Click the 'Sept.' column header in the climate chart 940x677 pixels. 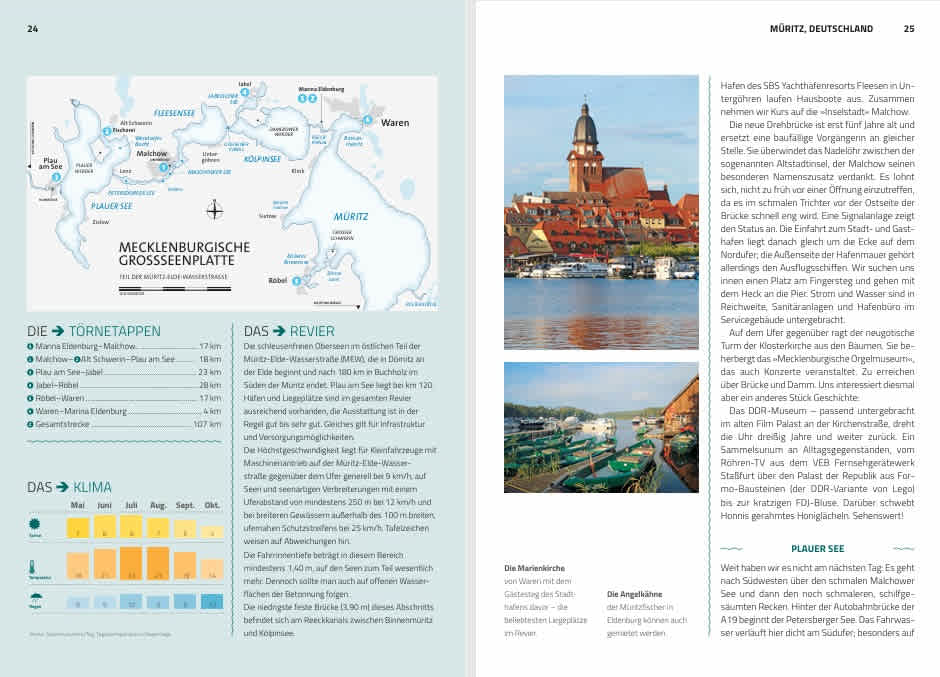[x=185, y=506]
